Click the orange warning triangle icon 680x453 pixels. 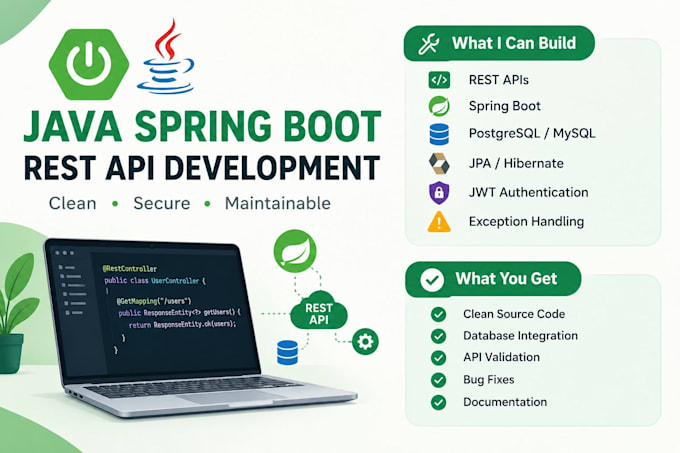[439, 222]
